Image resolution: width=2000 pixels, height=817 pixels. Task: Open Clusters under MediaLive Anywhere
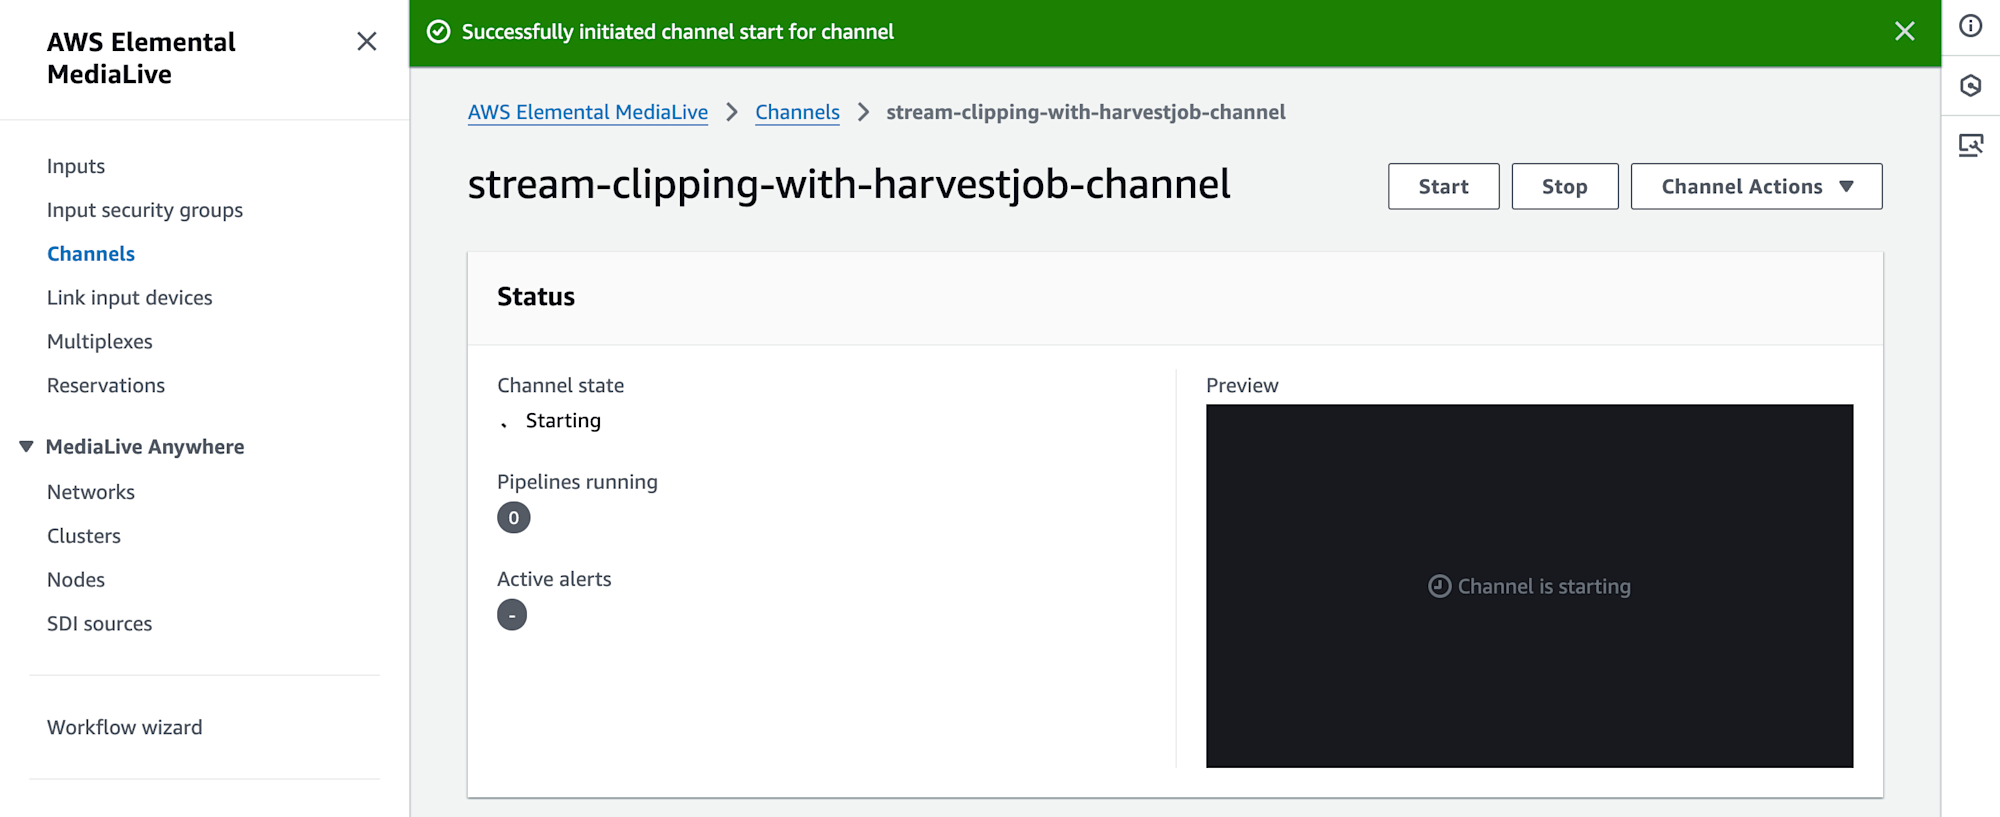[x=84, y=536]
